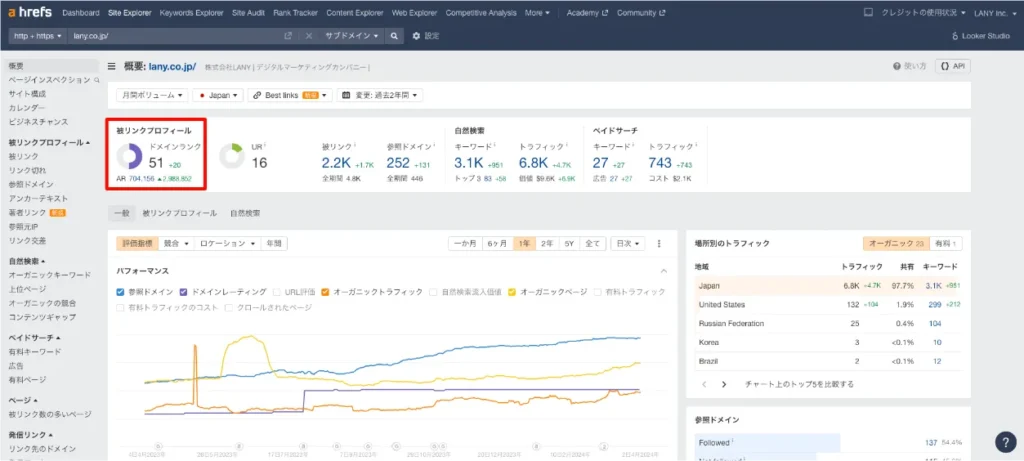Select 全て time range

593,244
